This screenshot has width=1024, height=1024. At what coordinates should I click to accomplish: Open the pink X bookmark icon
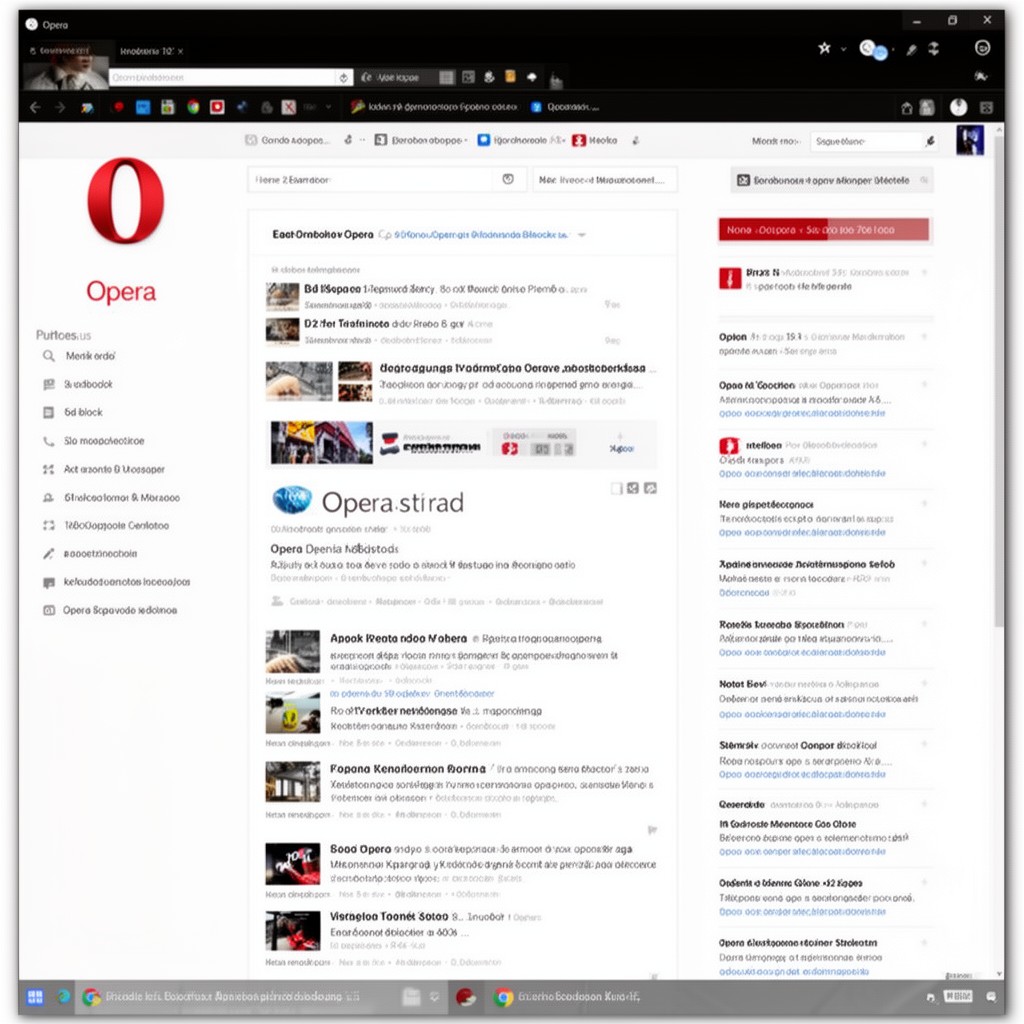pos(289,107)
